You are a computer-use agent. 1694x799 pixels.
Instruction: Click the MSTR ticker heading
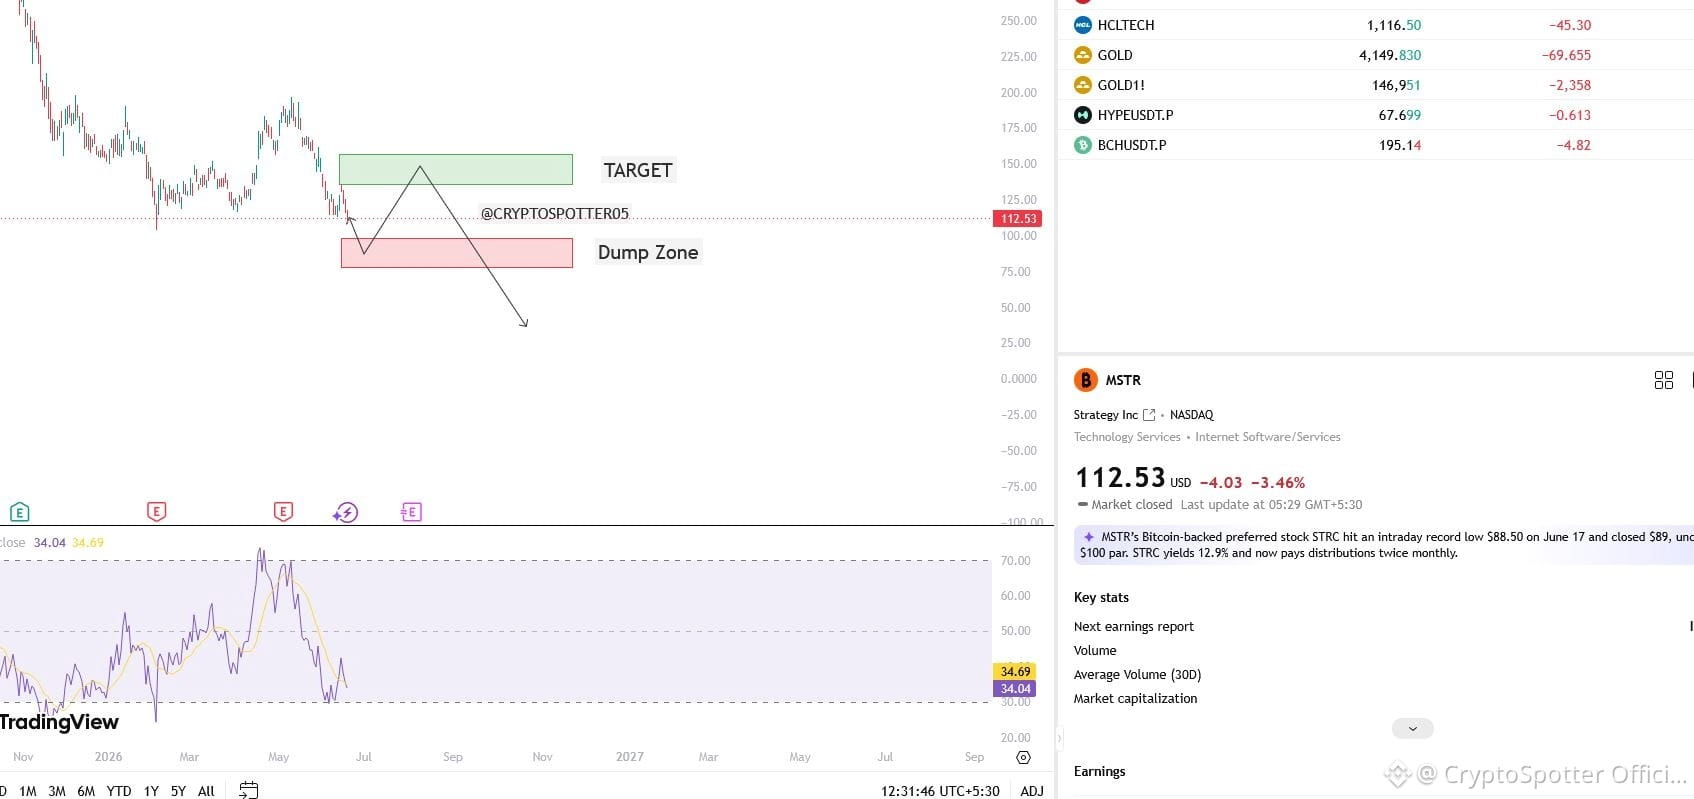(1123, 380)
